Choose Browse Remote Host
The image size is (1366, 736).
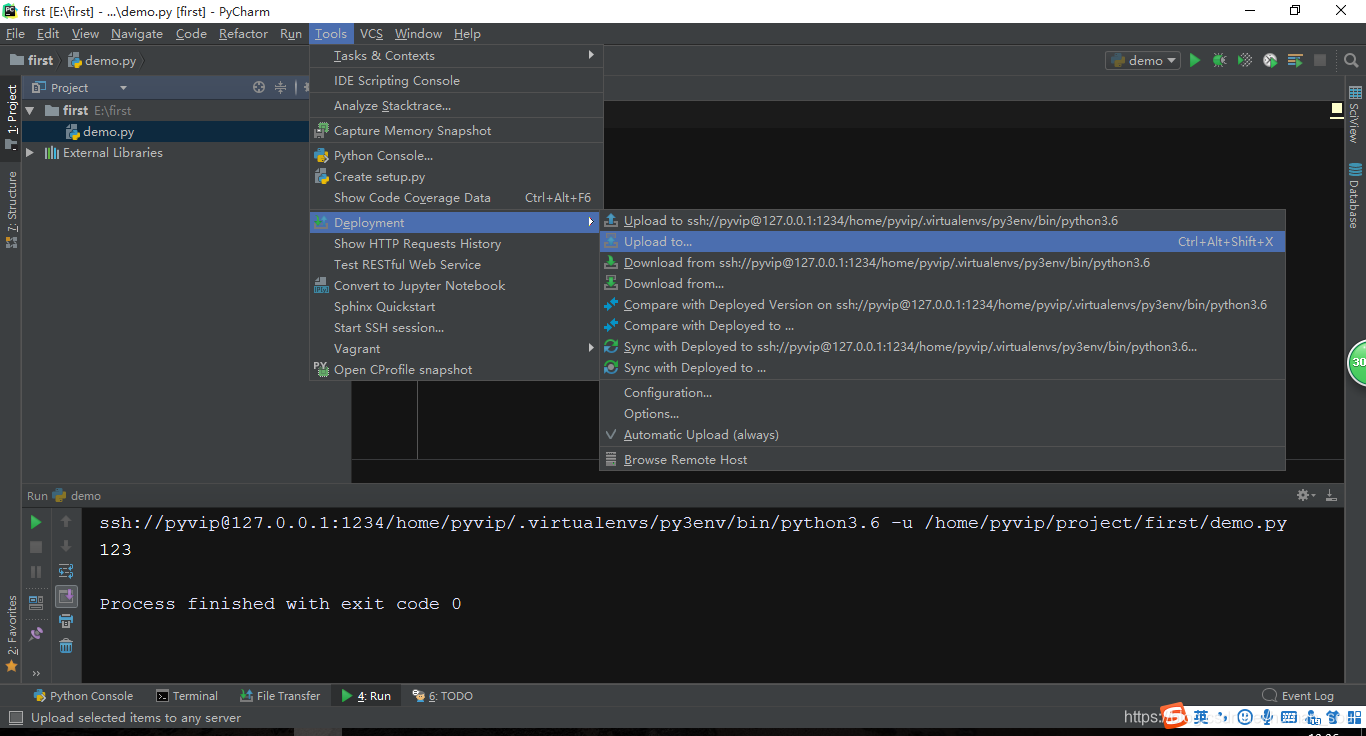pos(942,460)
